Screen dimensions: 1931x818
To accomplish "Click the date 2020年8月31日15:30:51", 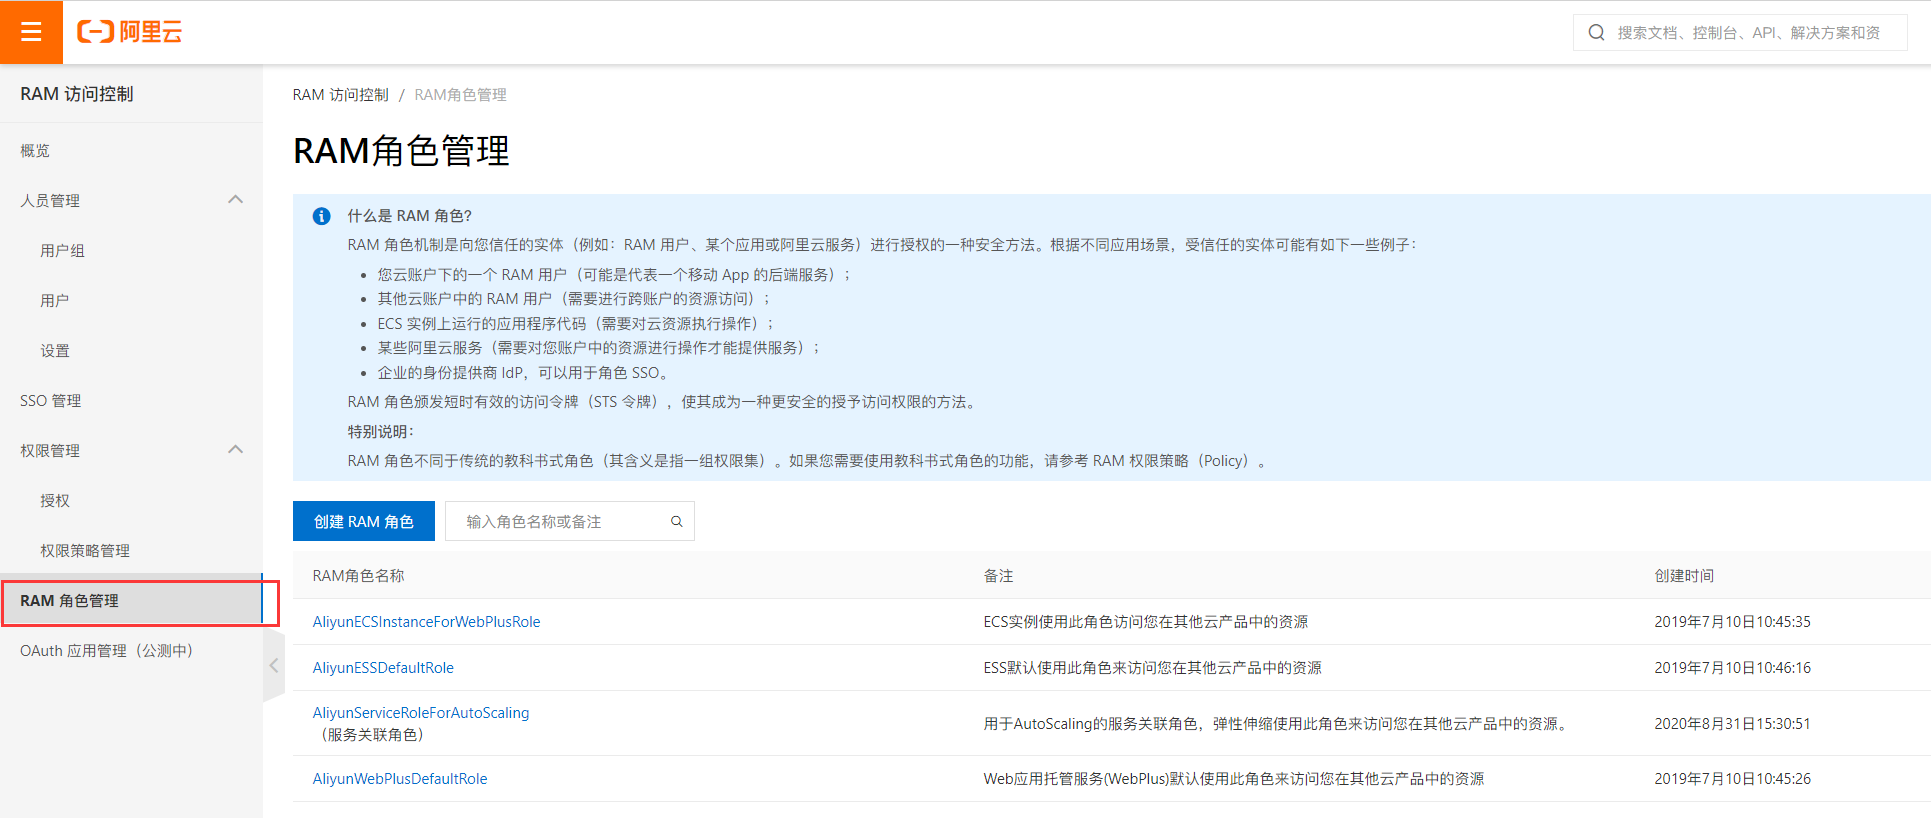I will [1732, 724].
